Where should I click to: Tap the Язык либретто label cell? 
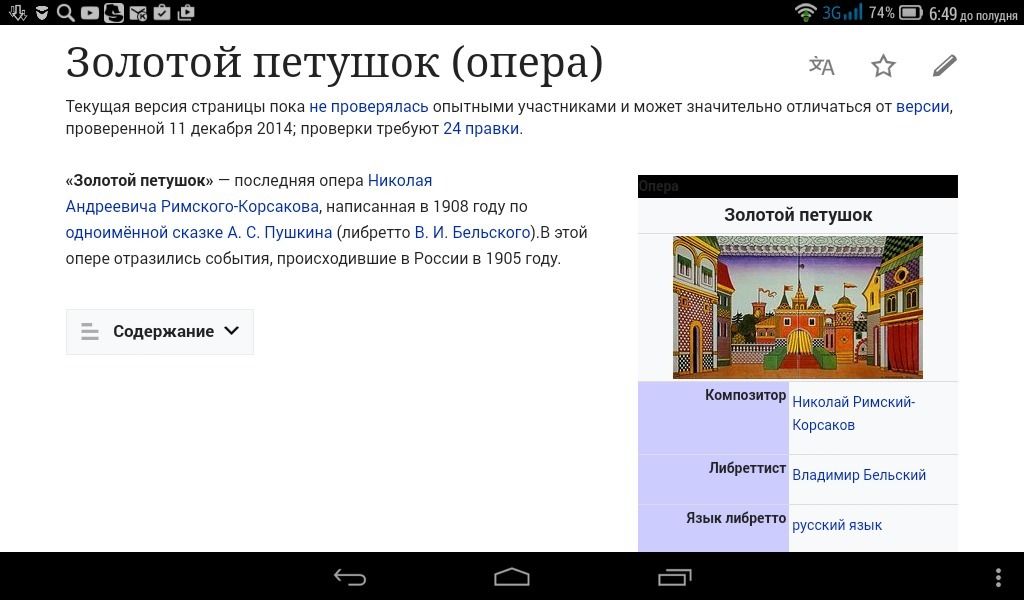(x=713, y=528)
